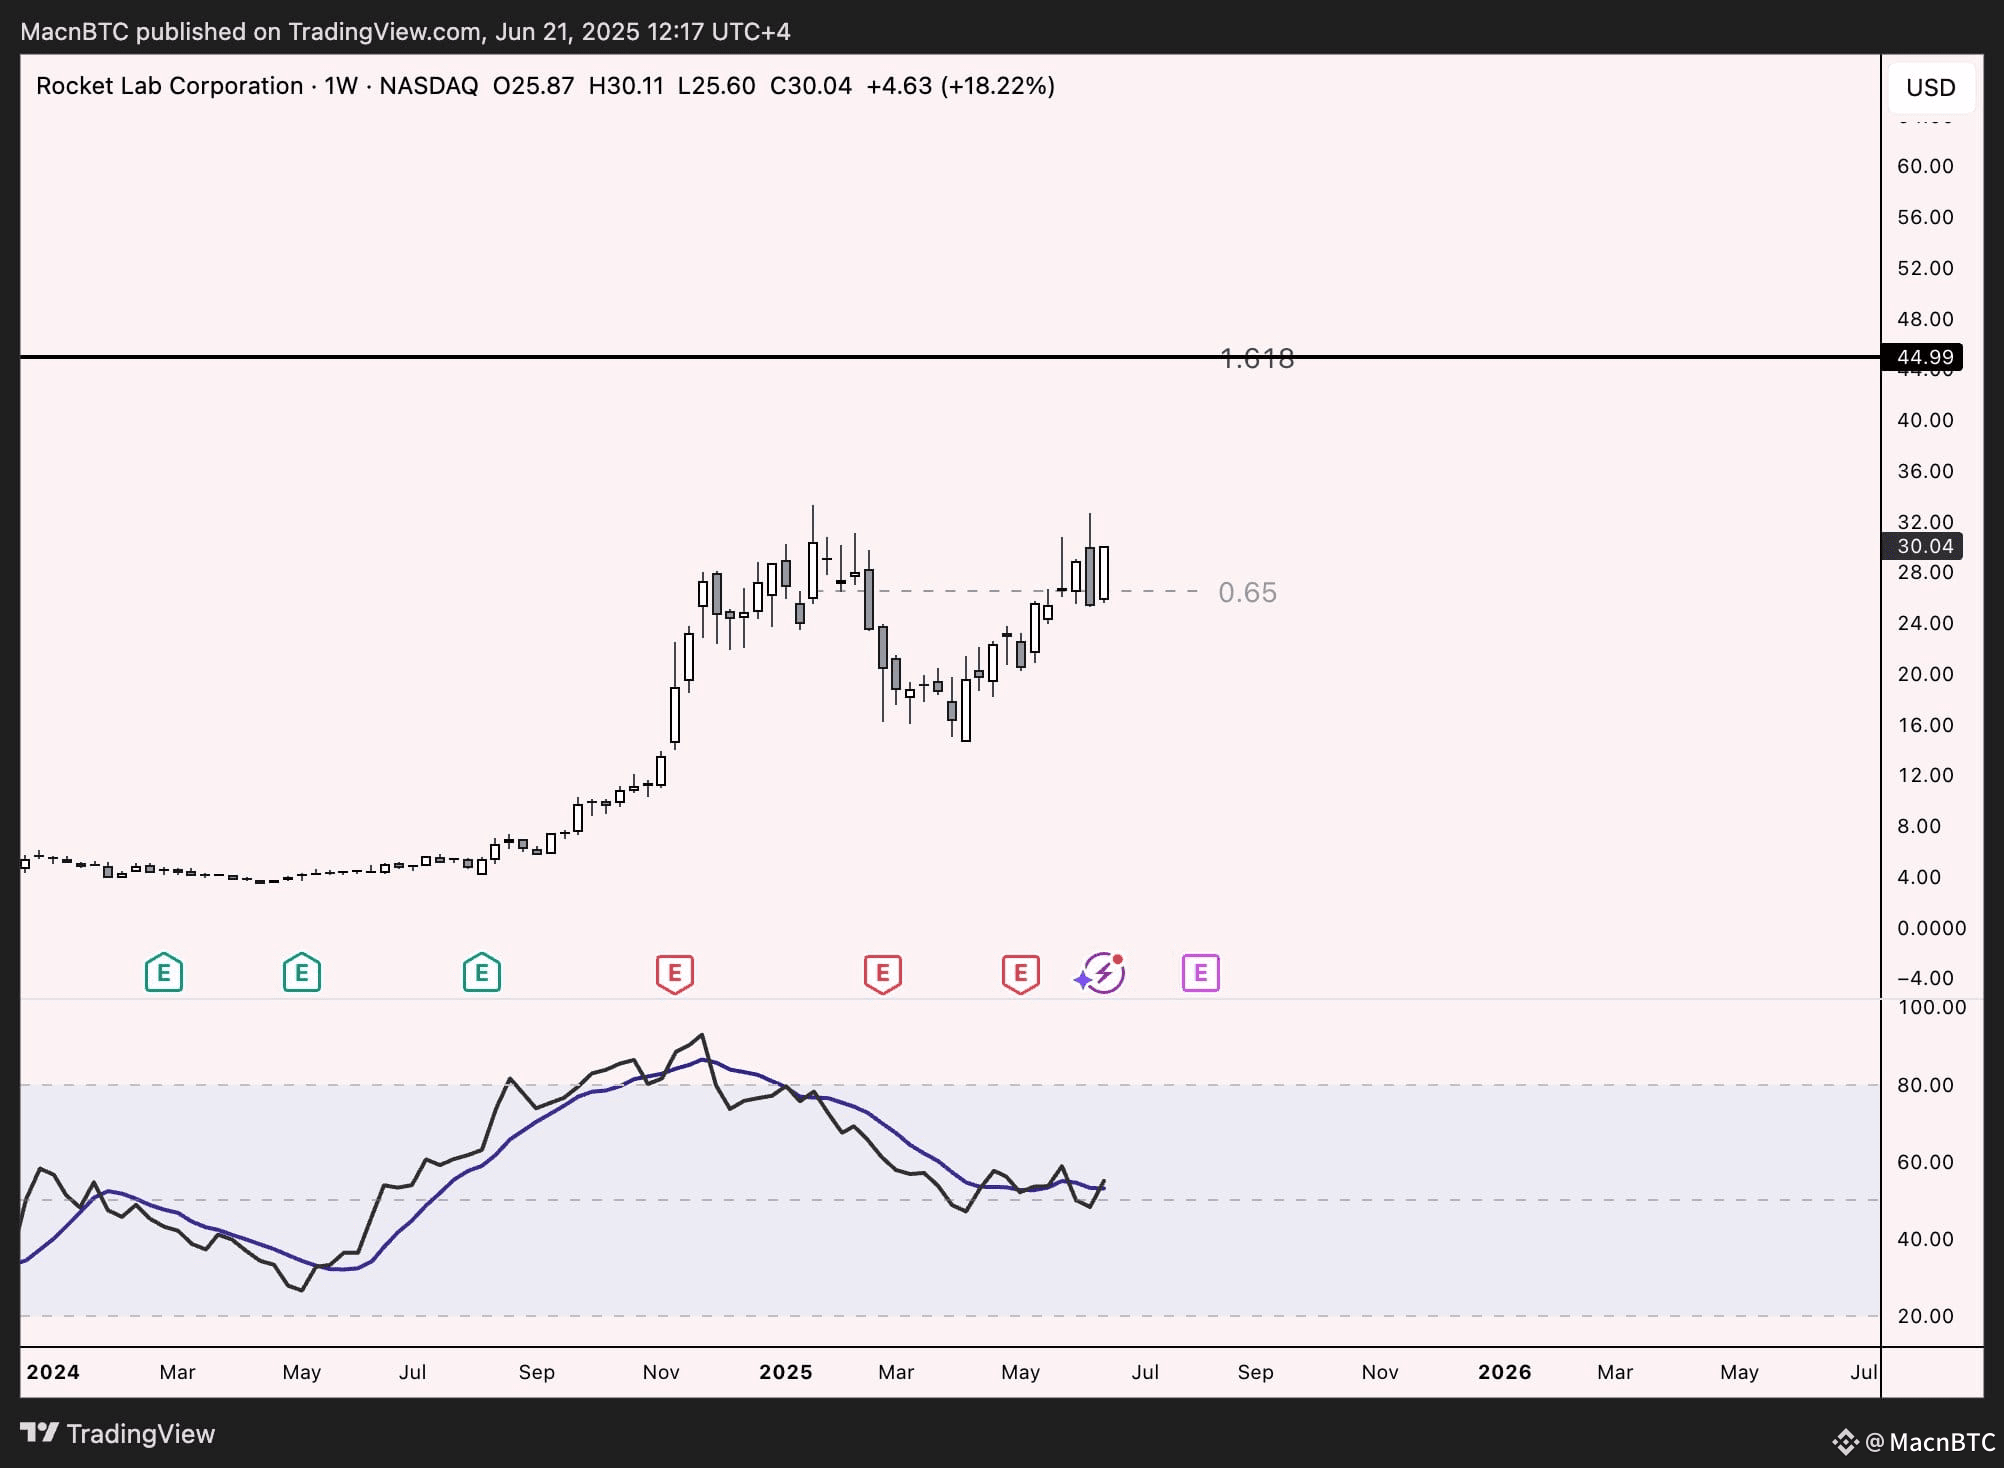2004x1468 pixels.
Task: Click the NASDAQ exchange label
Action: 429,86
